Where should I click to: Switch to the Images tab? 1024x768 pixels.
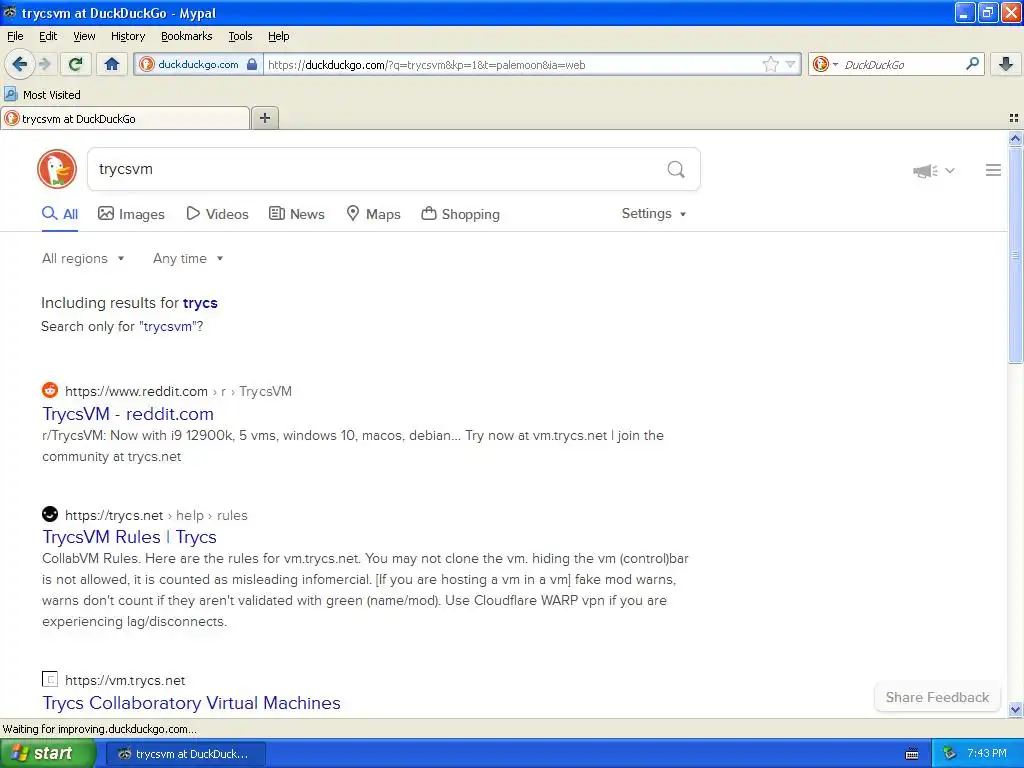[131, 214]
